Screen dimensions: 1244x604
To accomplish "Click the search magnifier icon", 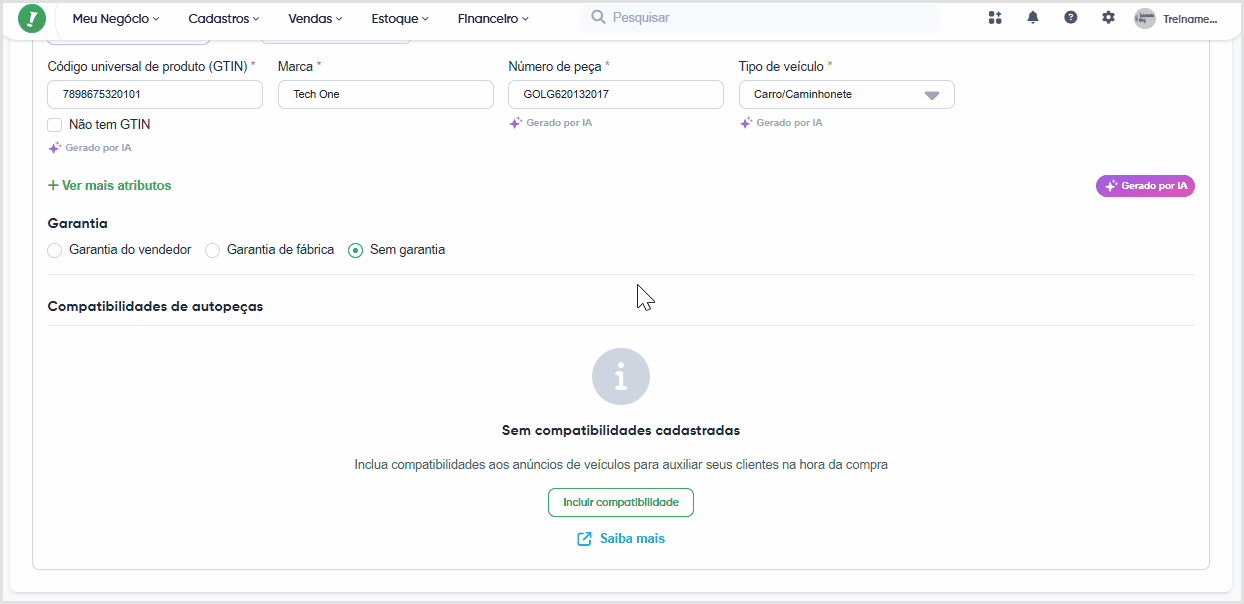I will pos(599,18).
